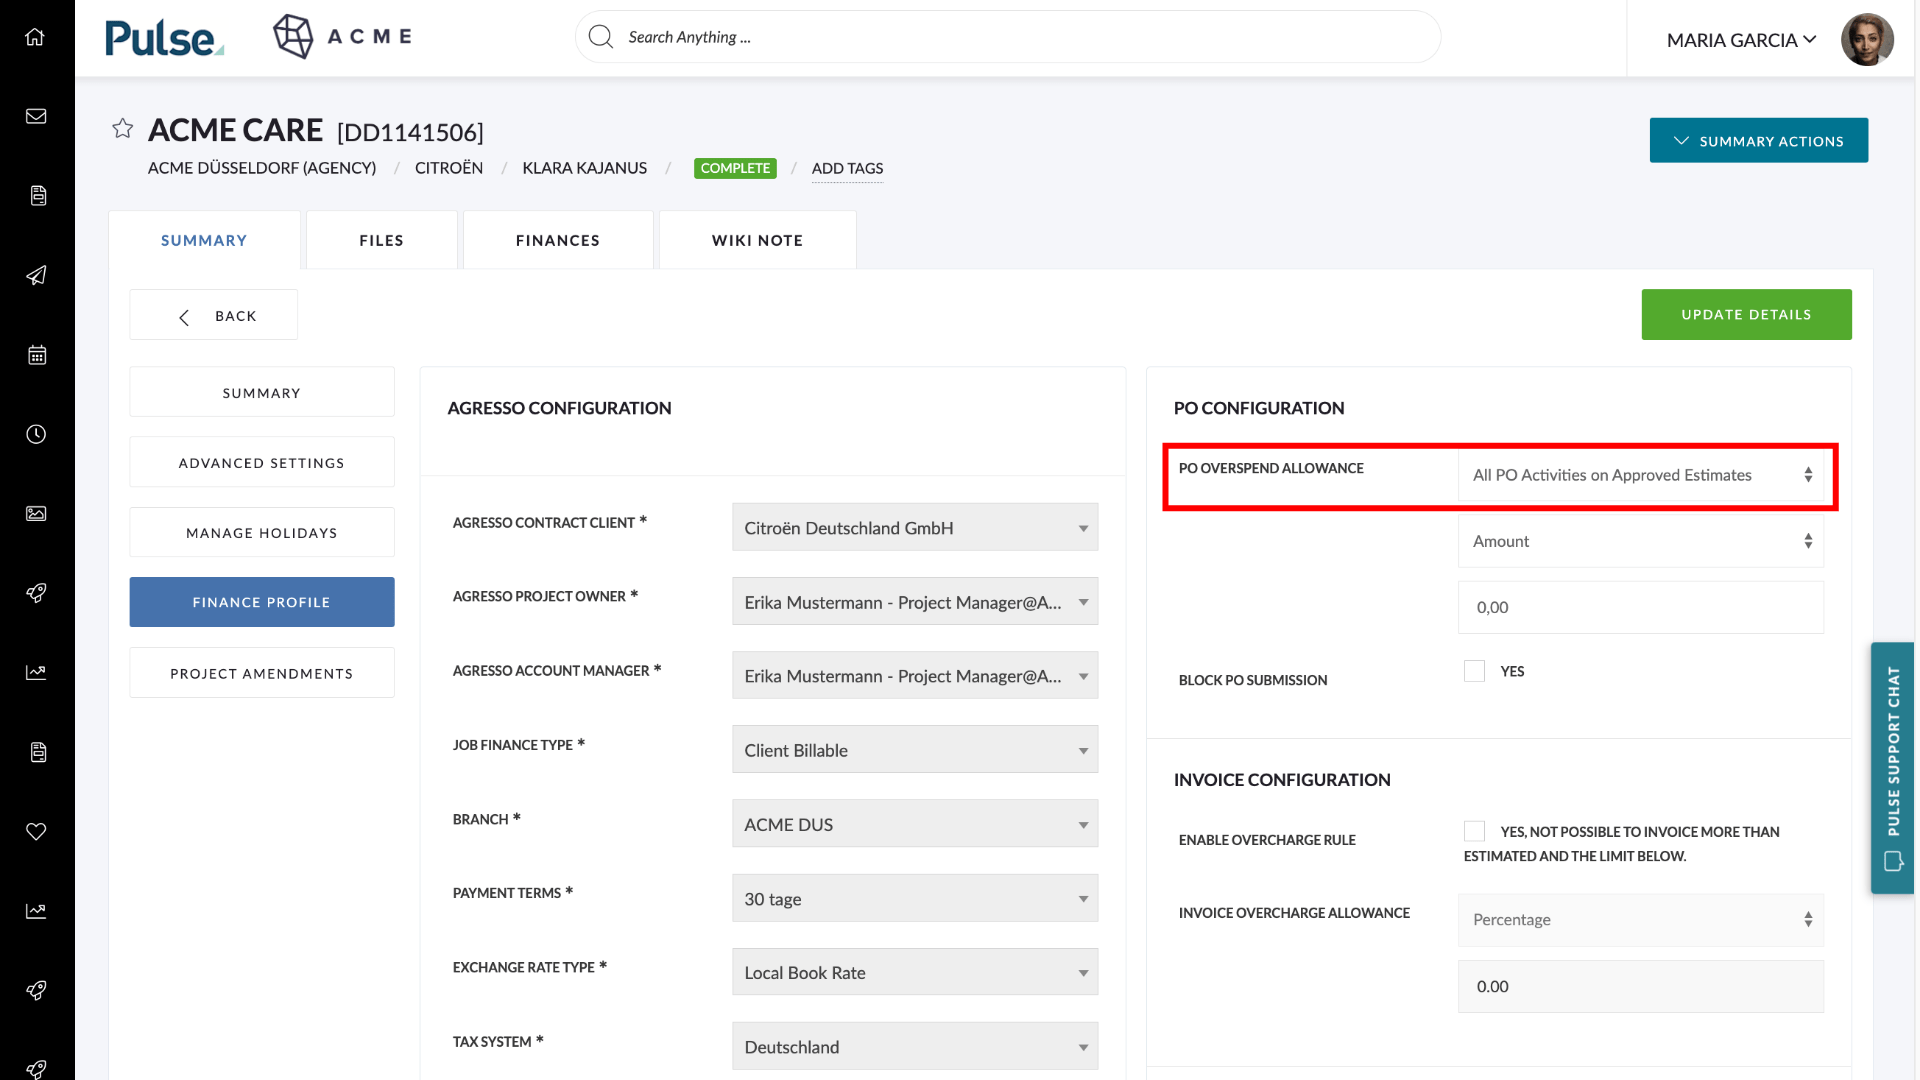Click the rocket icon beneath the lower chart icon
The width and height of the screenshot is (1920, 1080).
pos(36,990)
